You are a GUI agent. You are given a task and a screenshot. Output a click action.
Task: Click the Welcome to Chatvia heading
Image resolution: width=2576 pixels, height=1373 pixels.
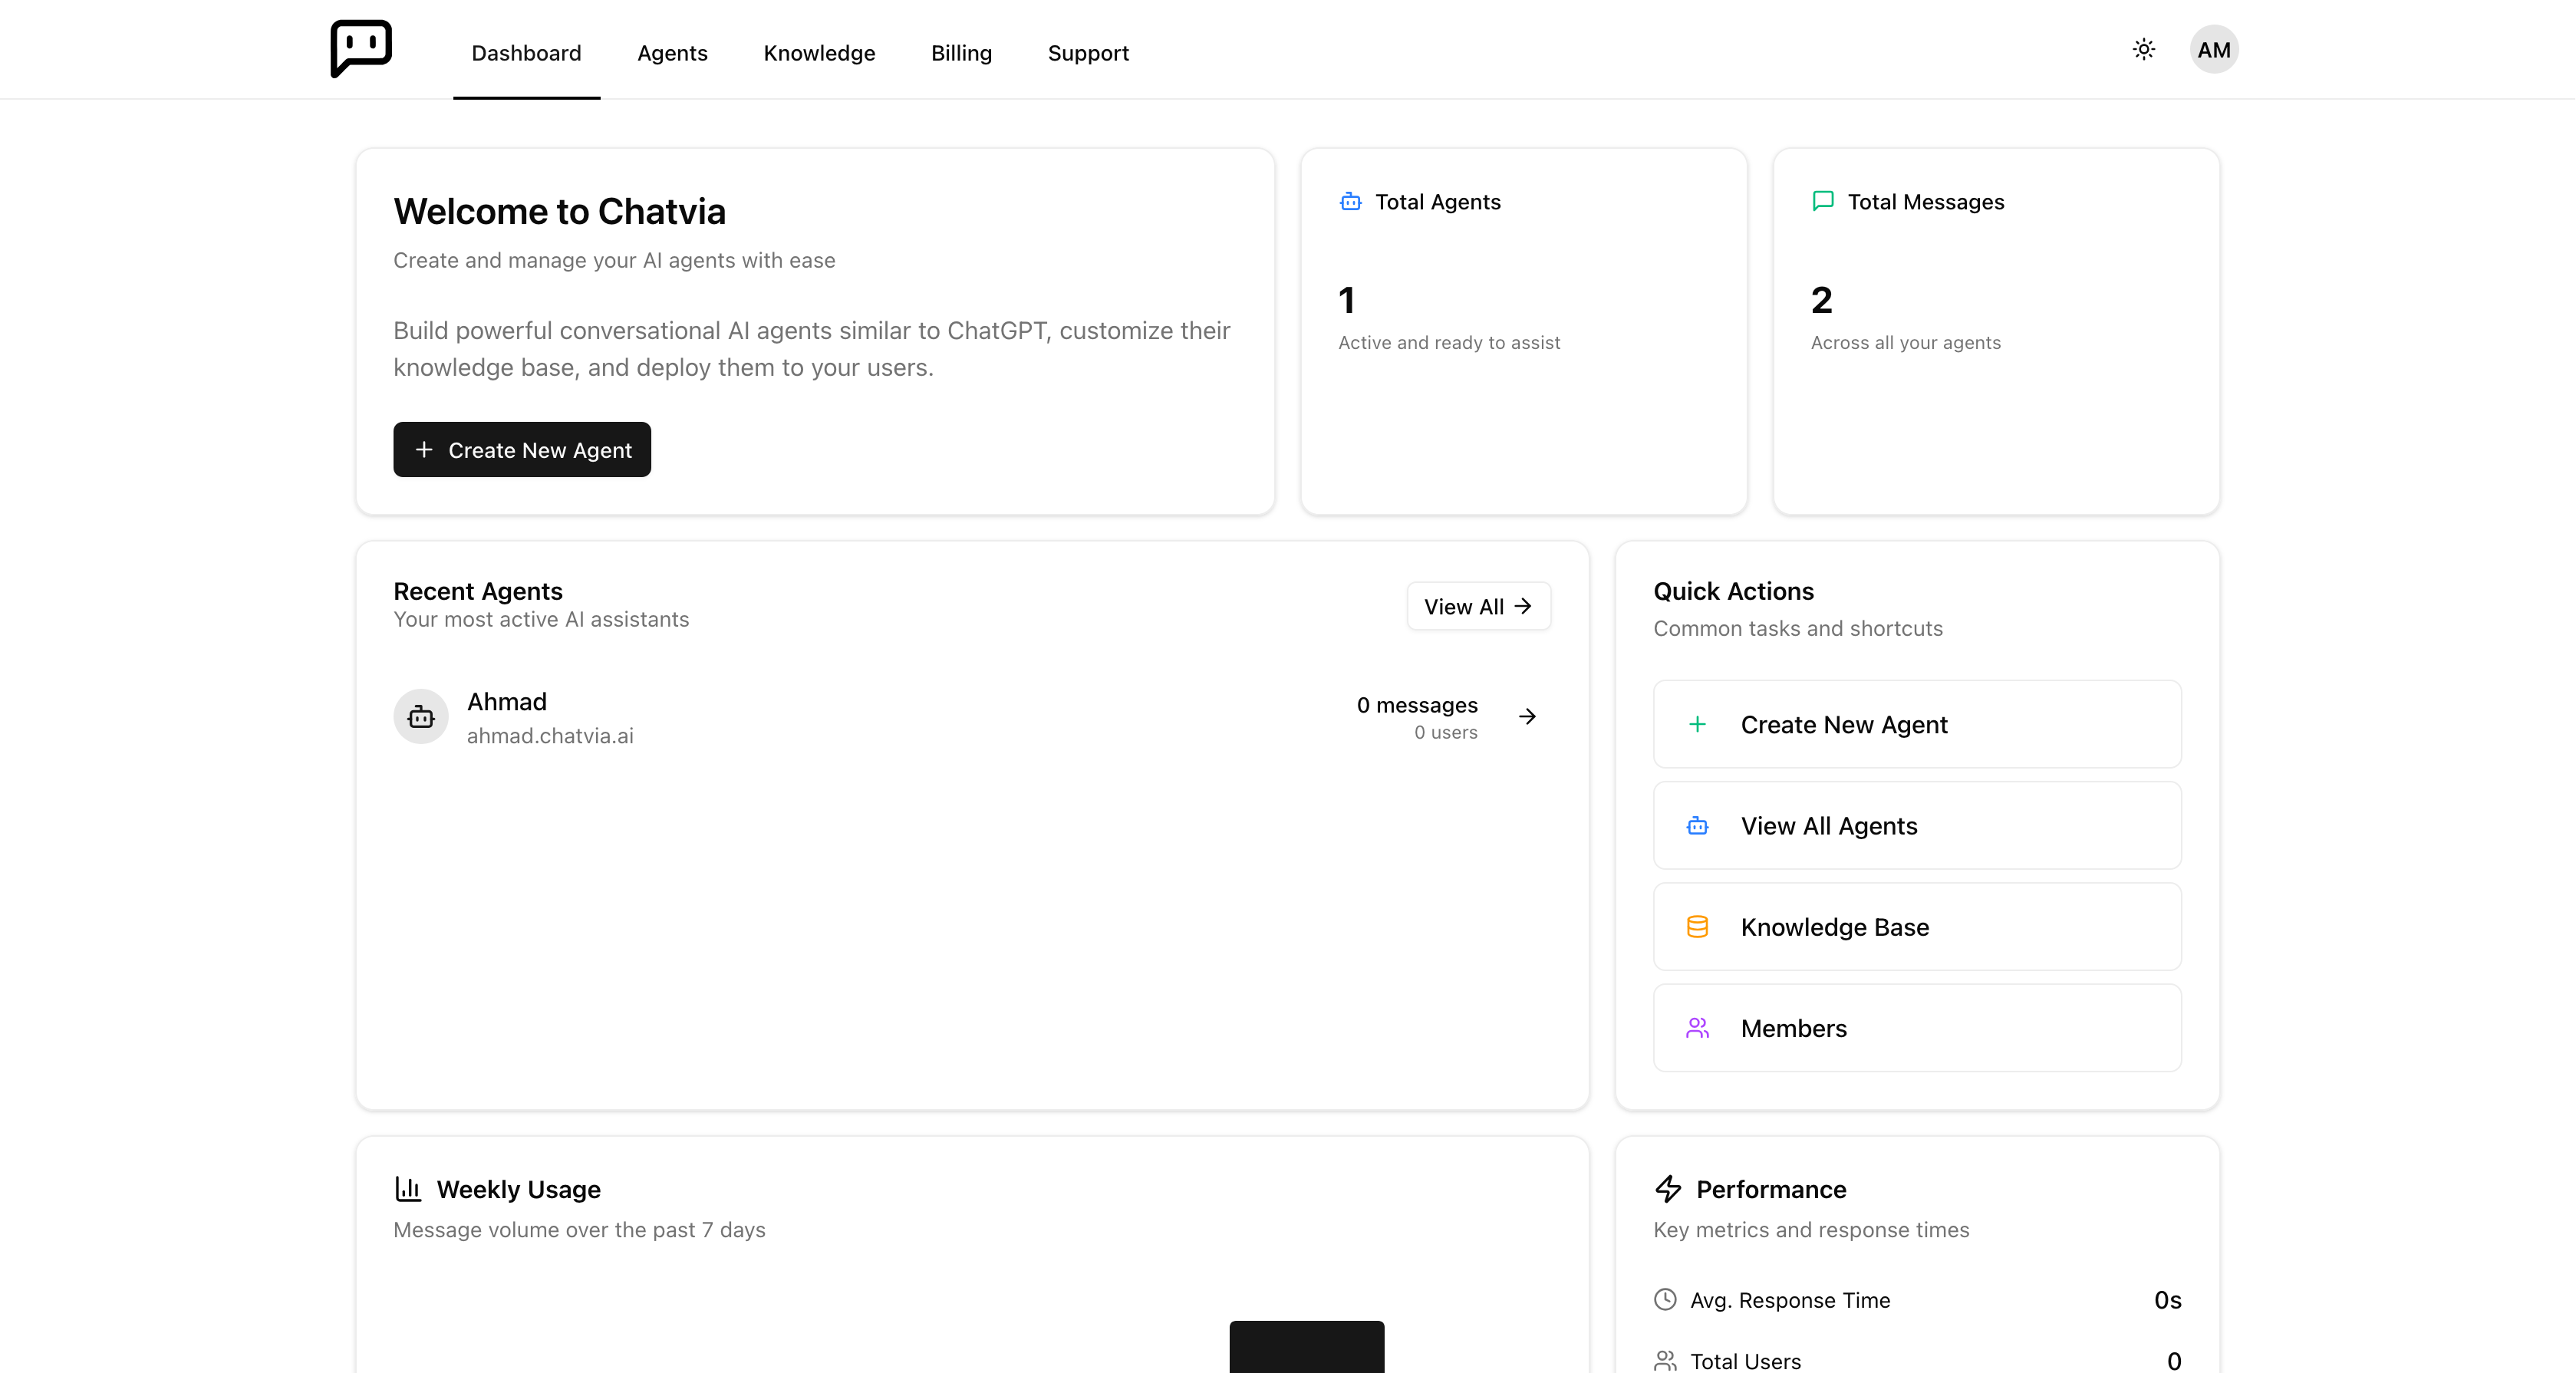[559, 212]
